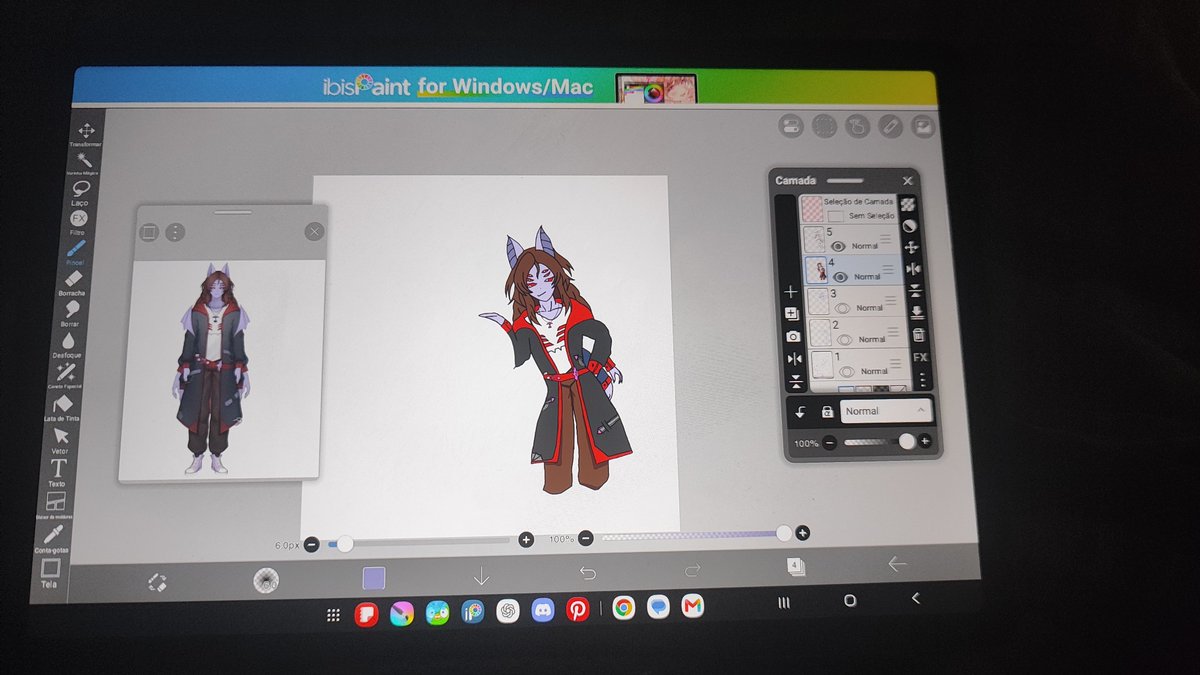Click the undo arrow
1200x675 pixels.
[x=587, y=572]
